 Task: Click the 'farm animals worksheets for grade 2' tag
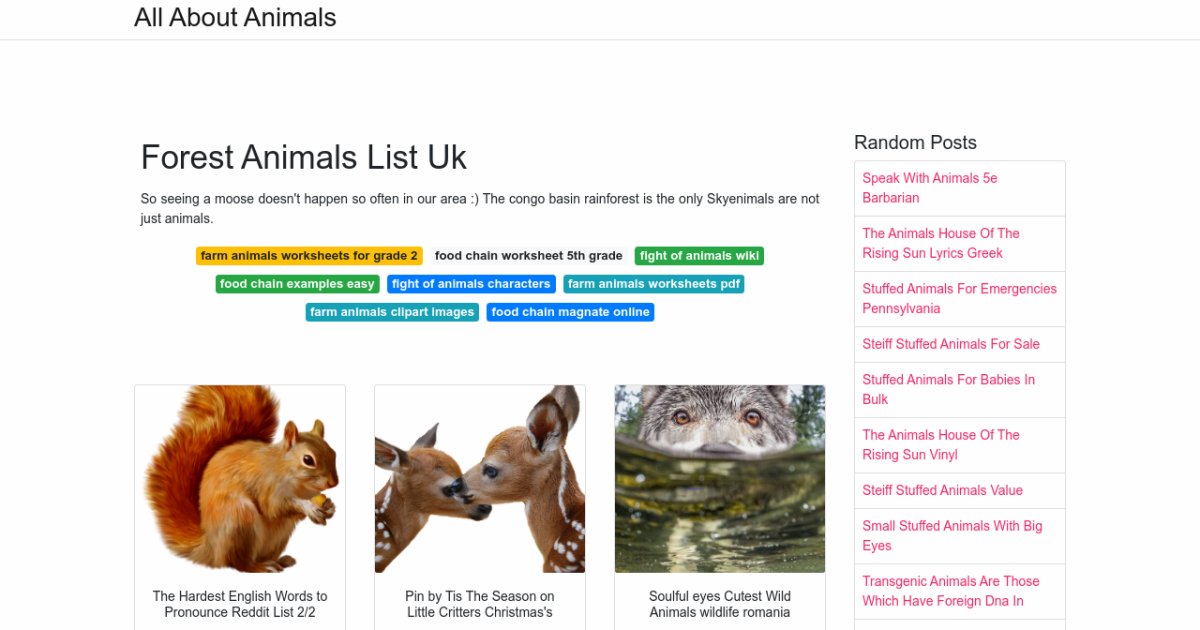click(x=309, y=256)
